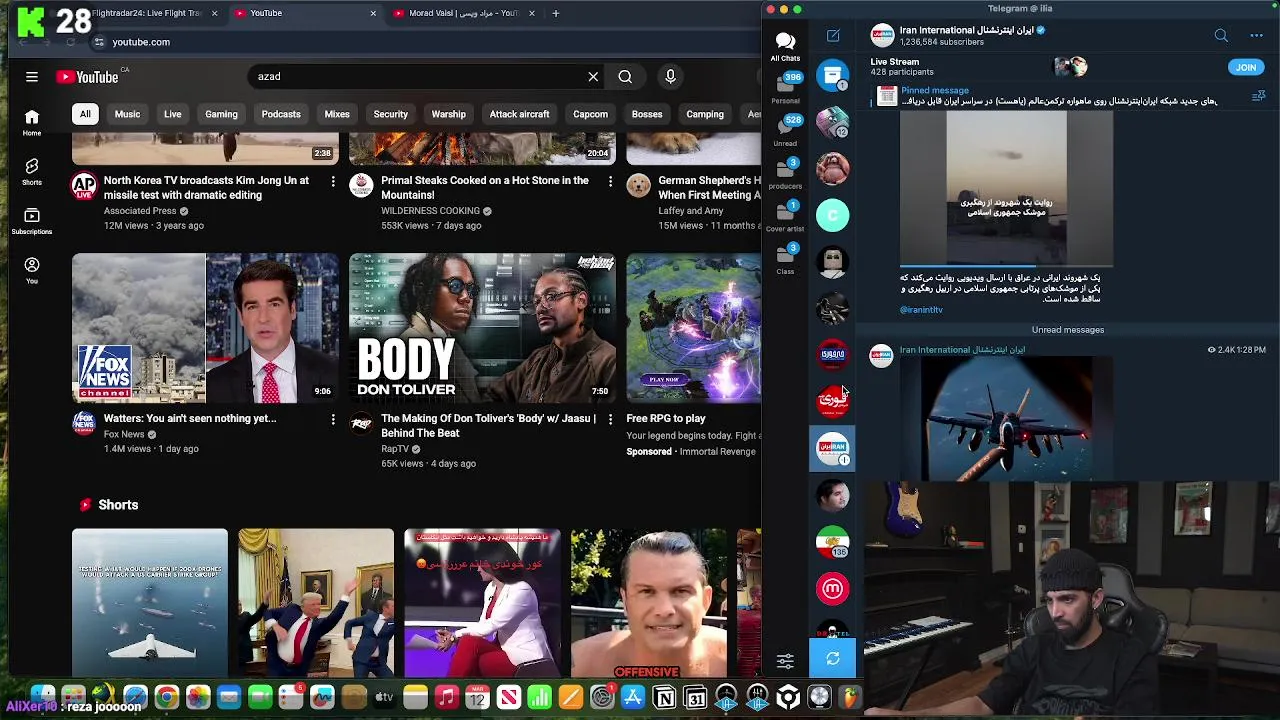The width and height of the screenshot is (1280, 720).
Task: Open options menu for North Korea TV video
Action: click(333, 181)
